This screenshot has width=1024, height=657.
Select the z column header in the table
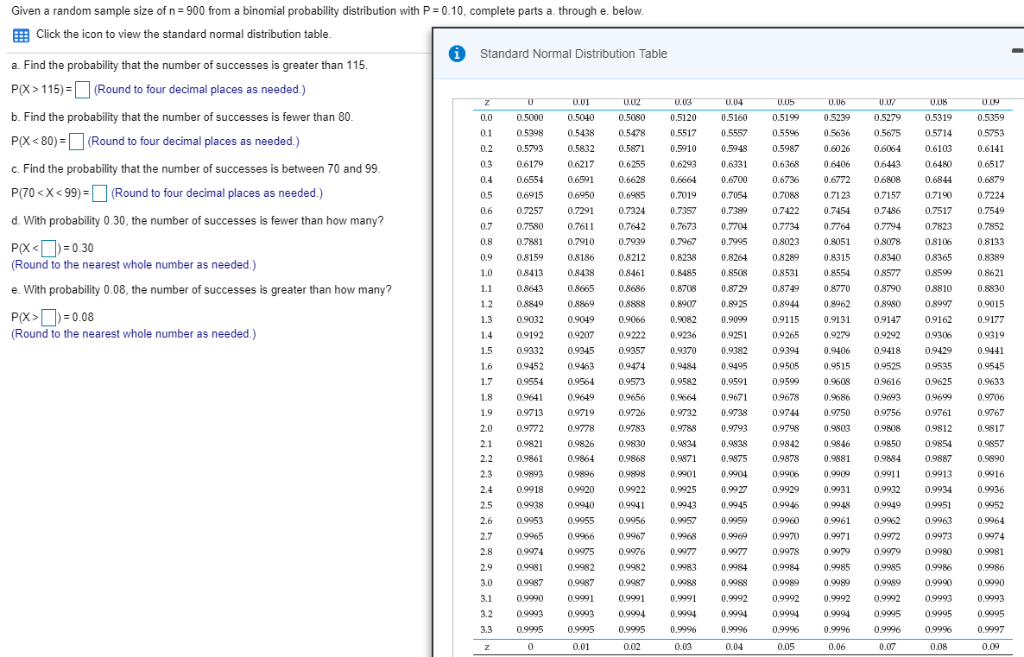pos(488,100)
